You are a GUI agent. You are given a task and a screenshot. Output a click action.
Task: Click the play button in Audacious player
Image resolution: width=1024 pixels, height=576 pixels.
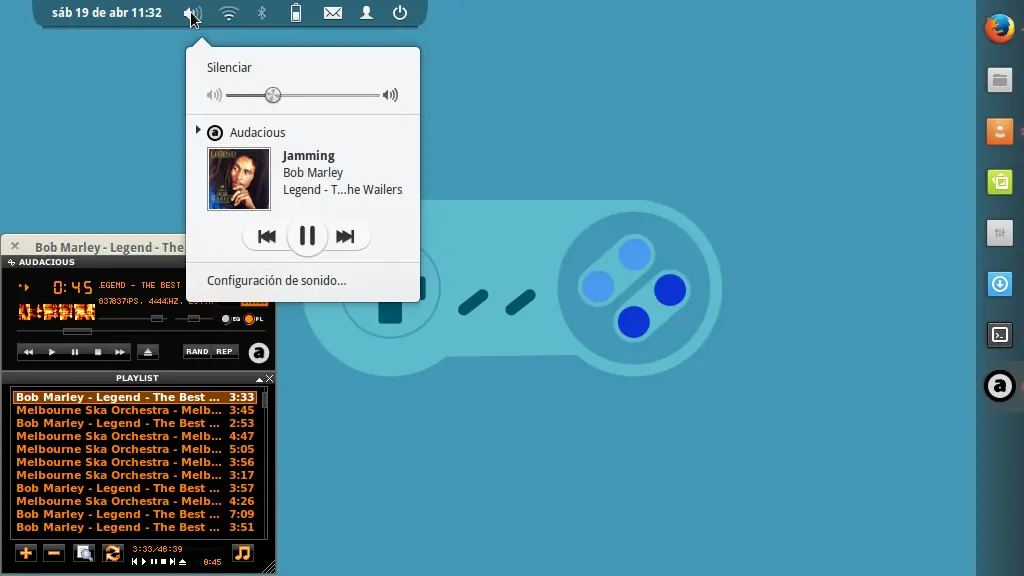coord(52,352)
